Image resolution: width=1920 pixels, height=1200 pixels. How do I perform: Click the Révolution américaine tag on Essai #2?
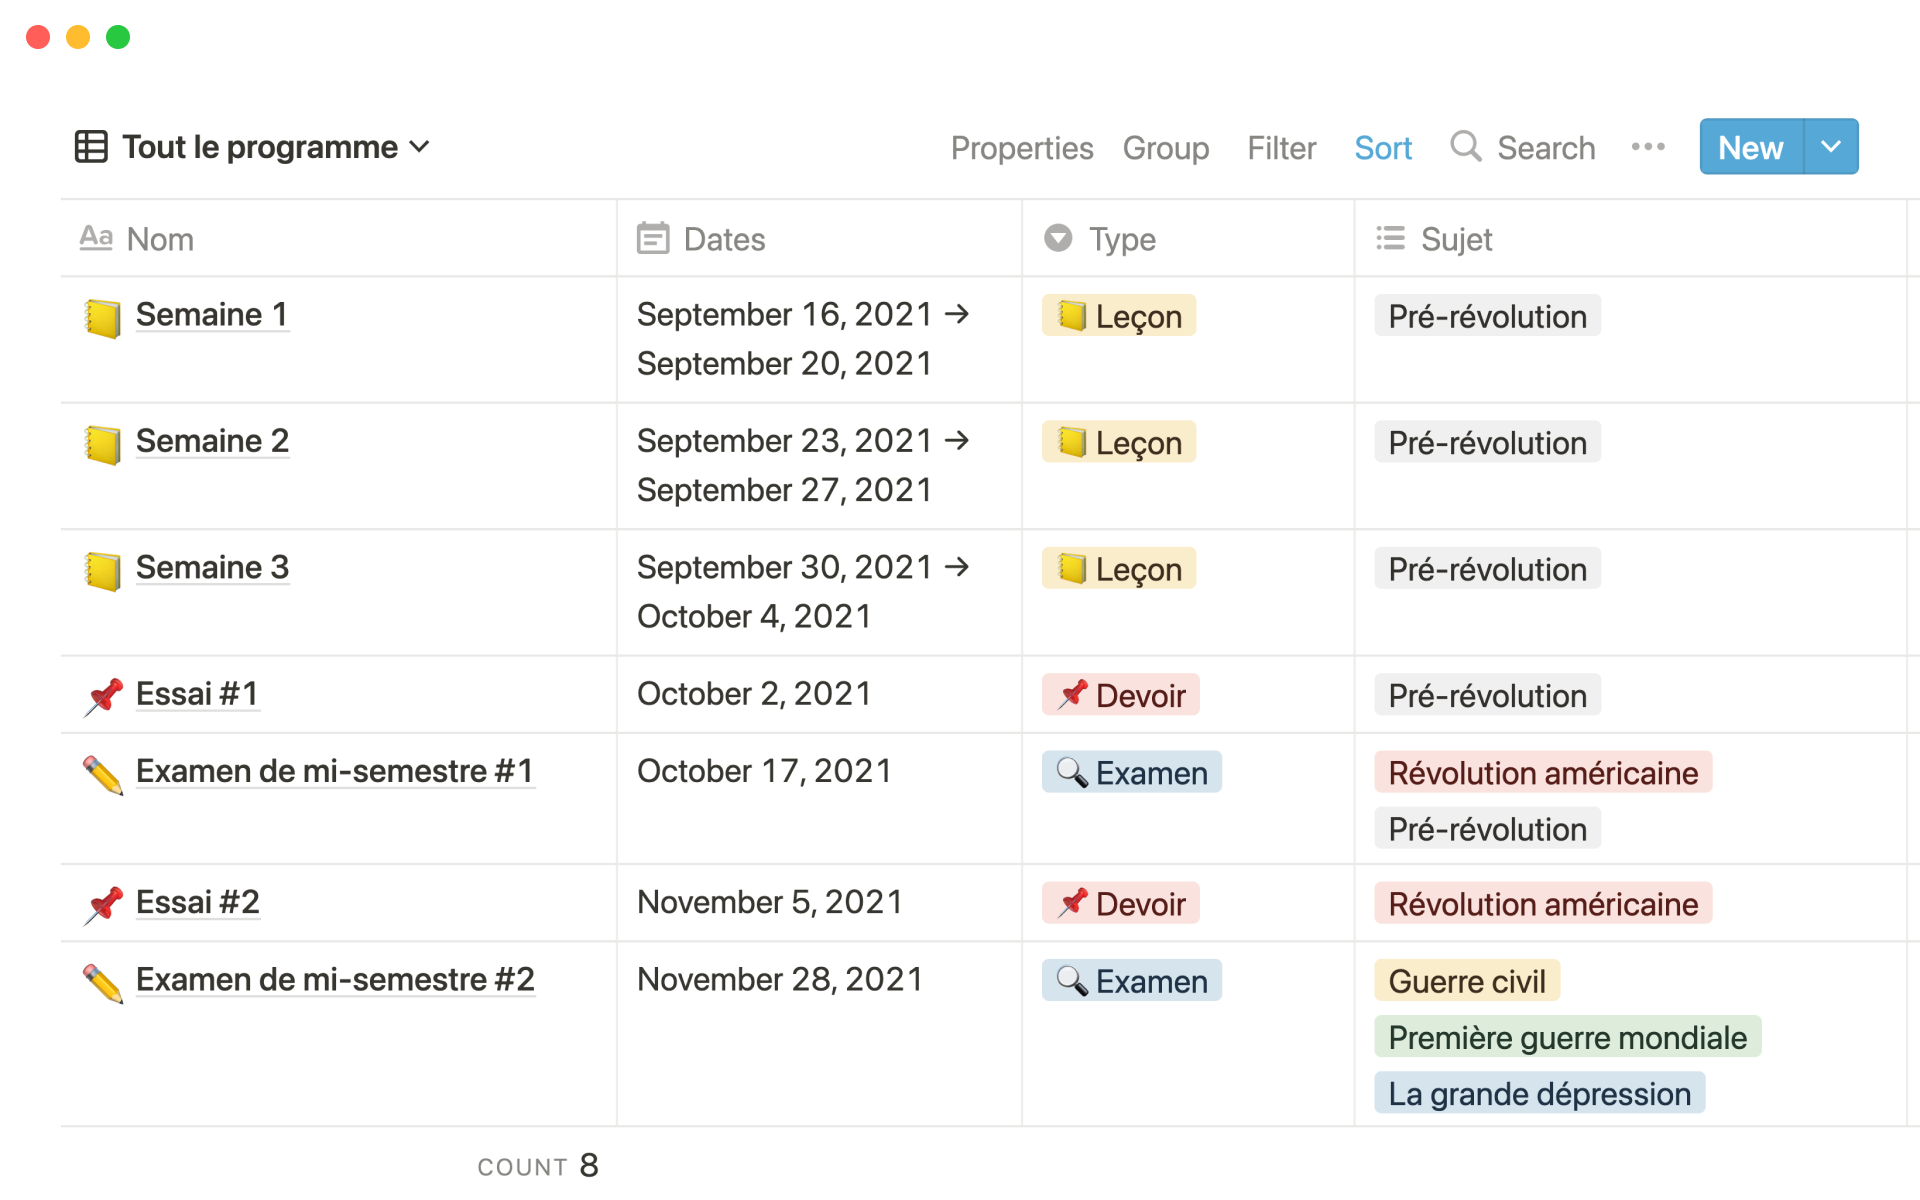(x=1542, y=904)
